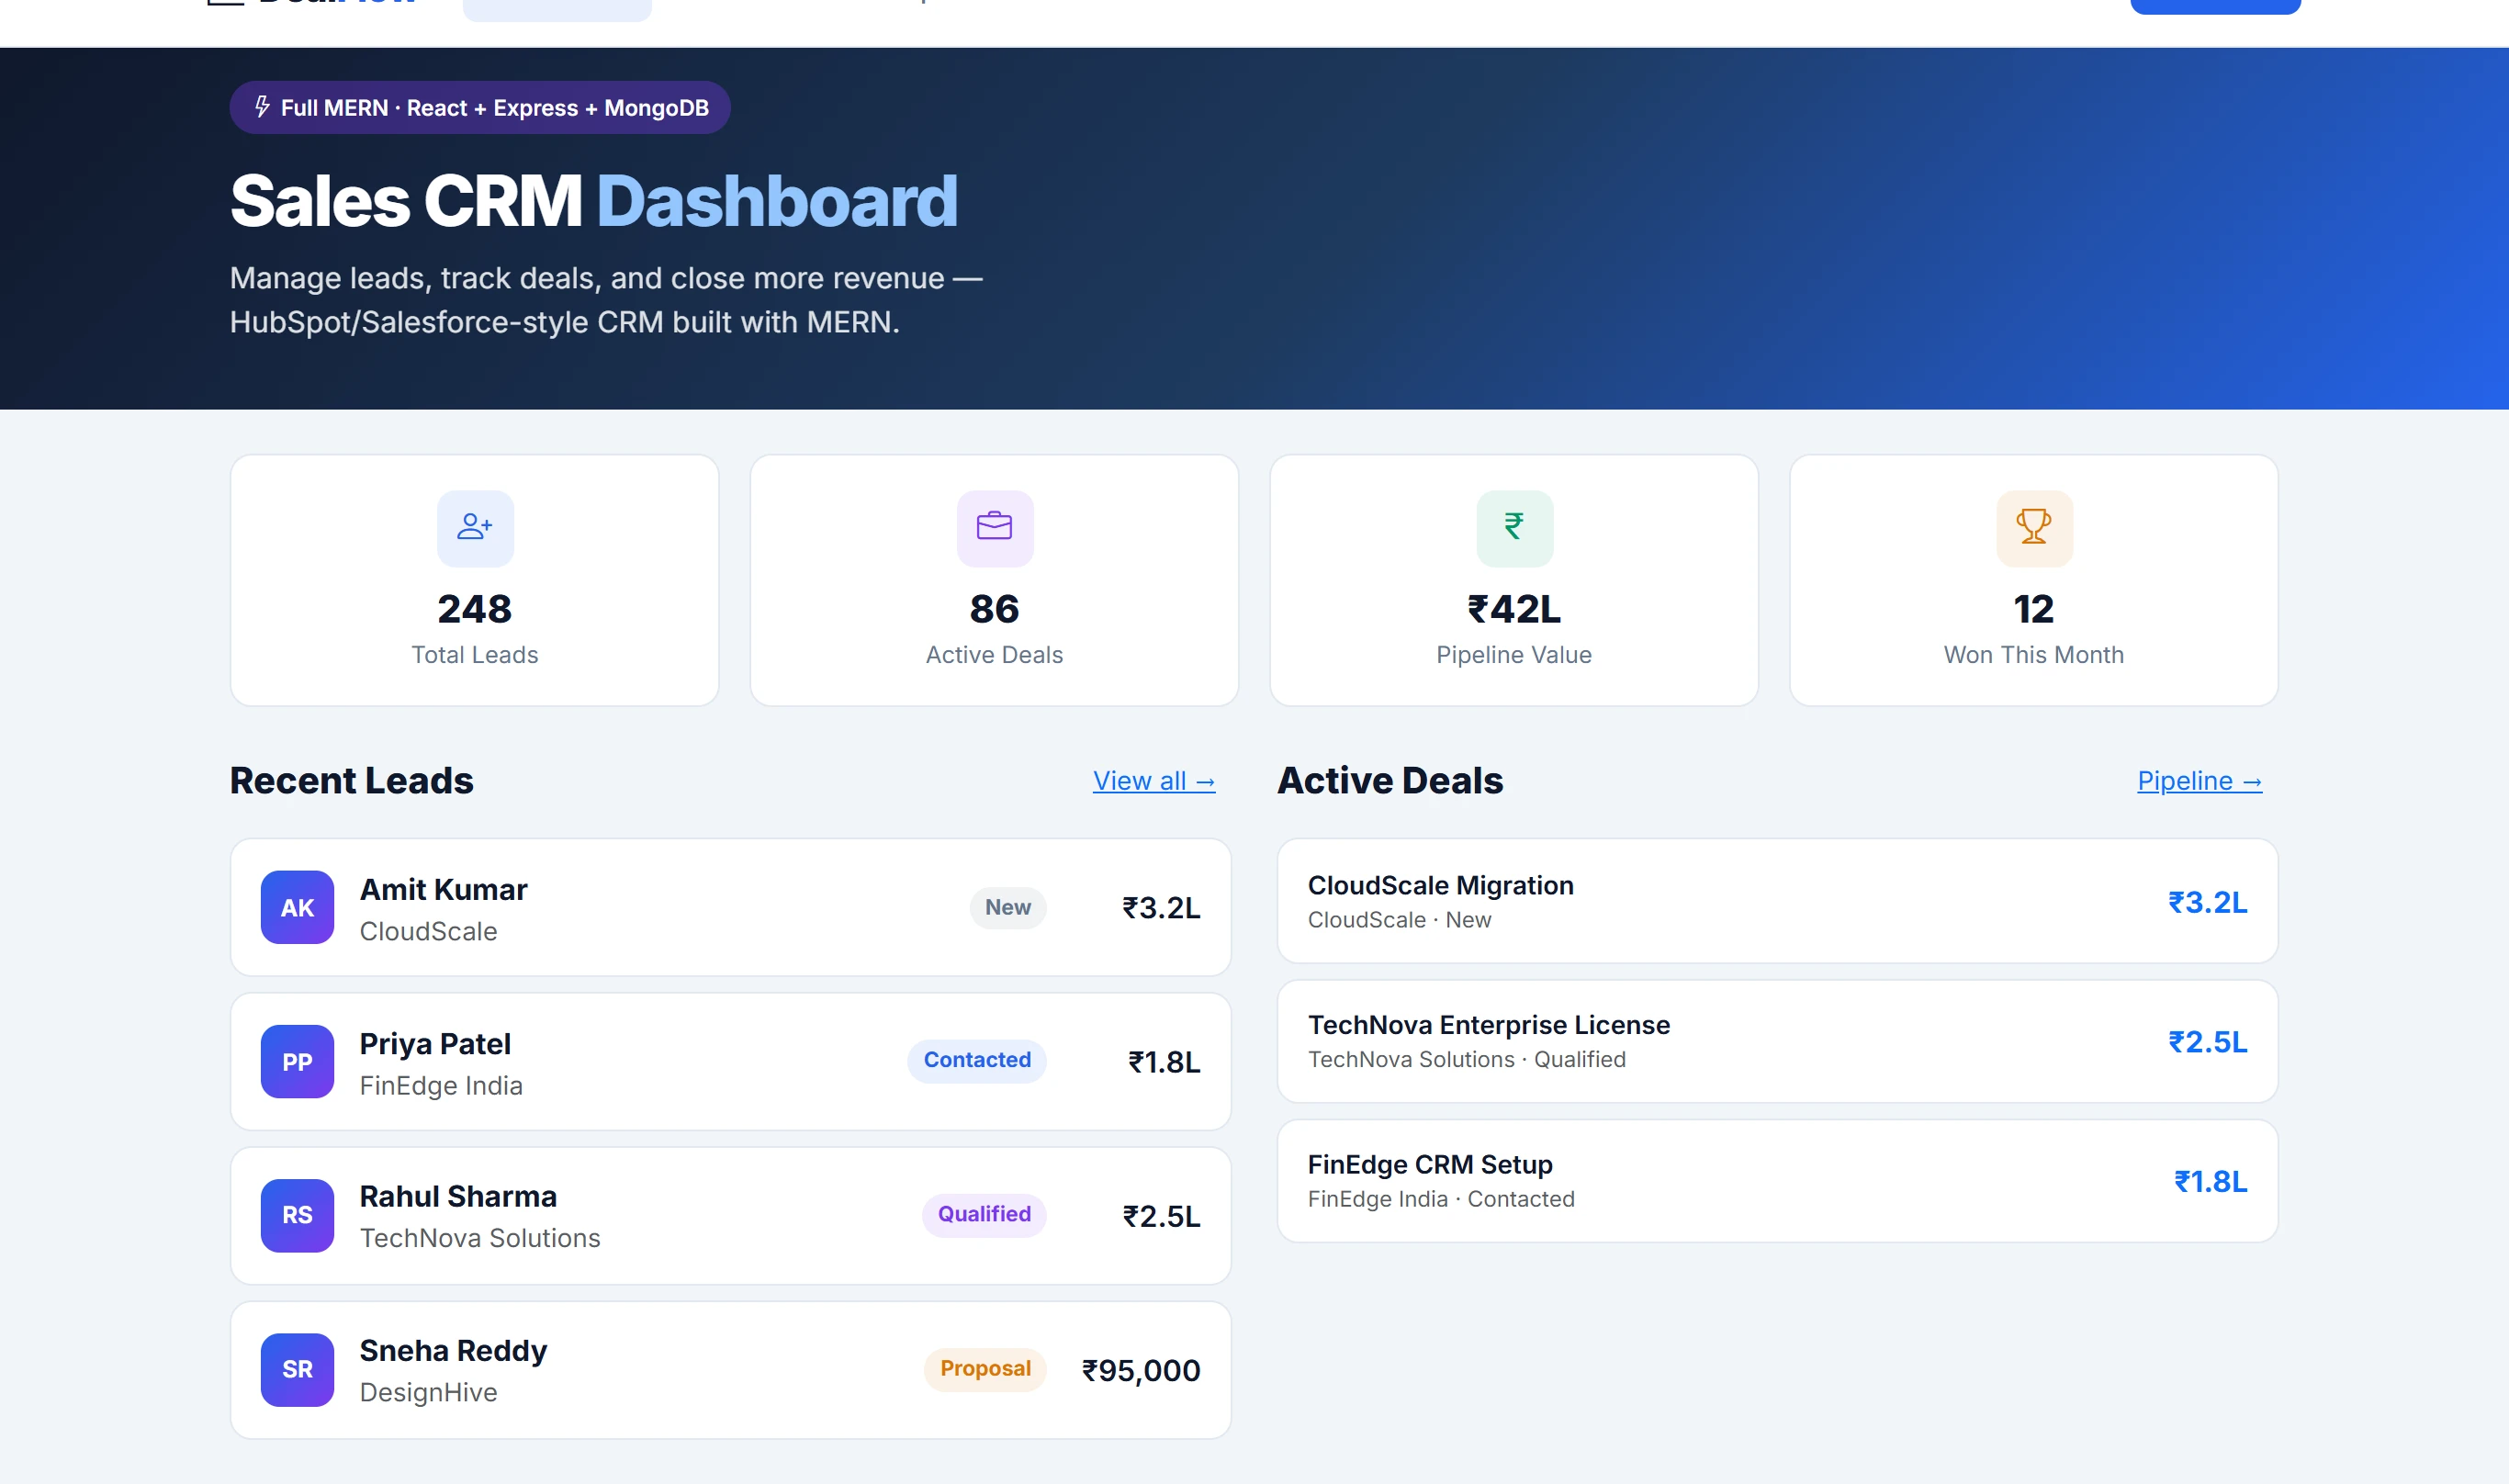This screenshot has height=1484, width=2509.
Task: Select the Rahul Sharma lead name
Action: [x=458, y=1196]
